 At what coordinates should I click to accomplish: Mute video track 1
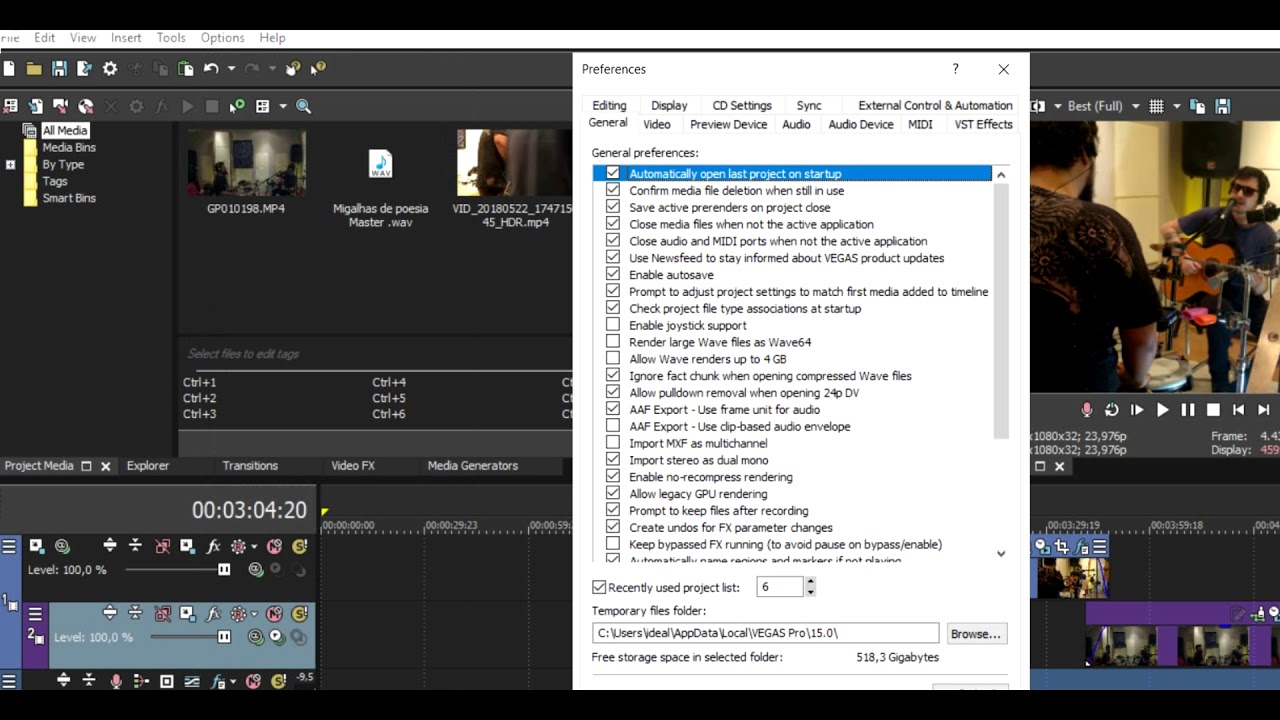pos(274,546)
